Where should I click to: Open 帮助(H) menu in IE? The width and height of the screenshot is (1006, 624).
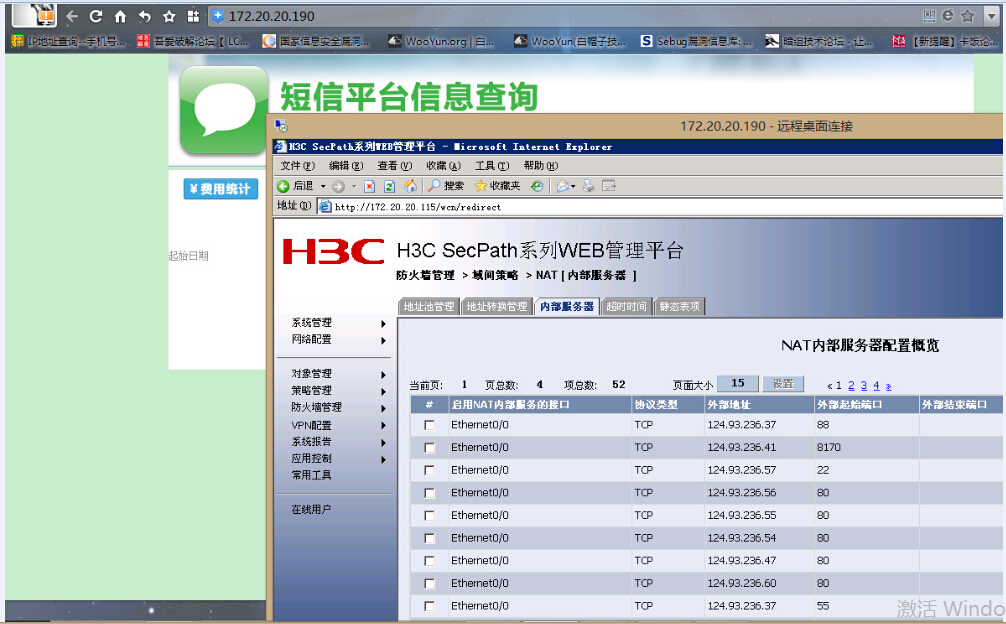[541, 165]
